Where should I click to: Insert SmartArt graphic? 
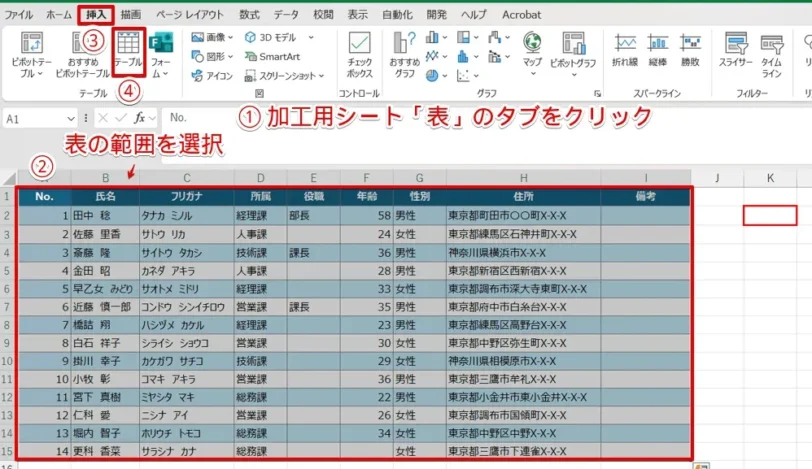click(x=272, y=56)
